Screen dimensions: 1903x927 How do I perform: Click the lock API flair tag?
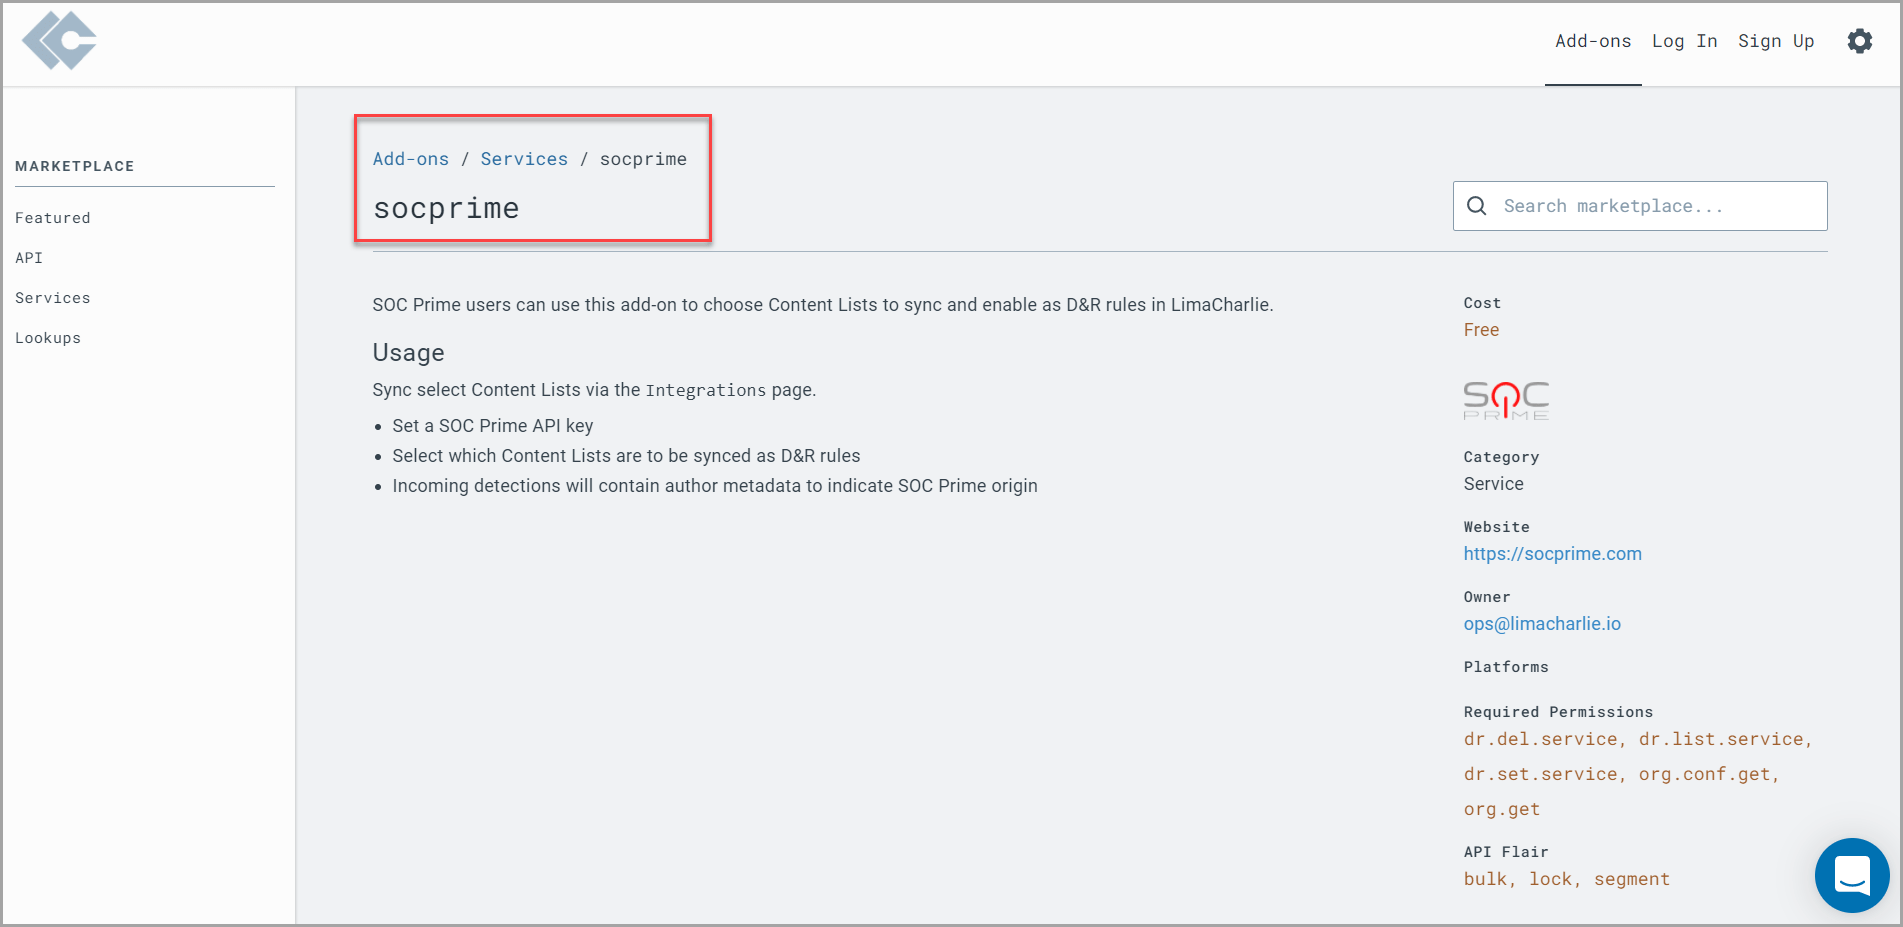1550,879
